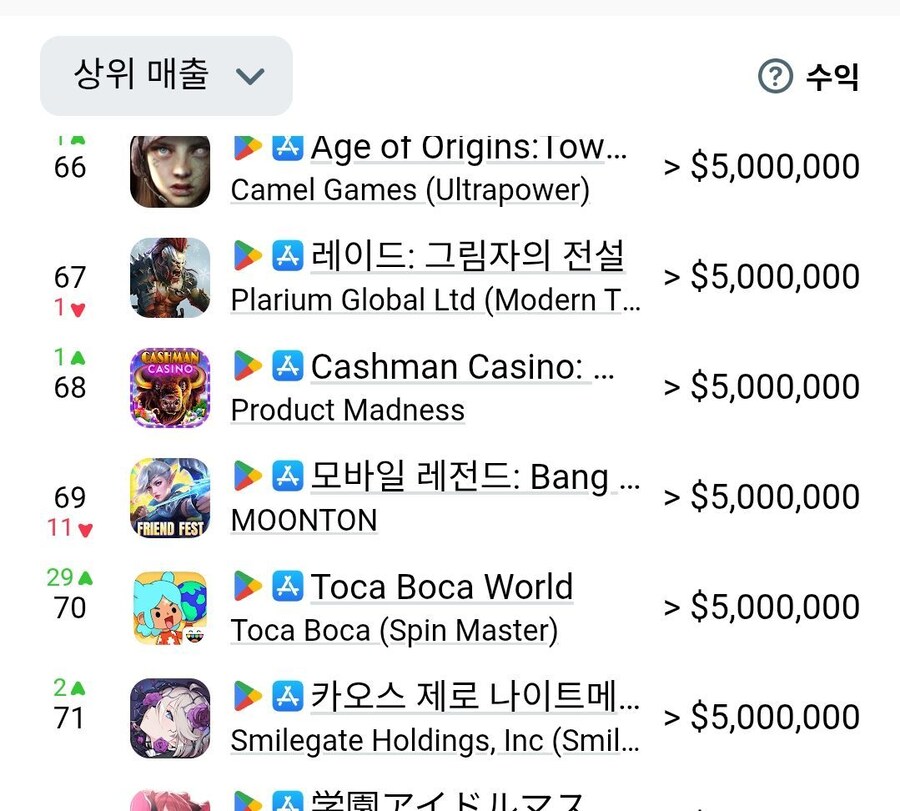Click the Smilegate Holdings, Inc publisher link

pos(431,741)
